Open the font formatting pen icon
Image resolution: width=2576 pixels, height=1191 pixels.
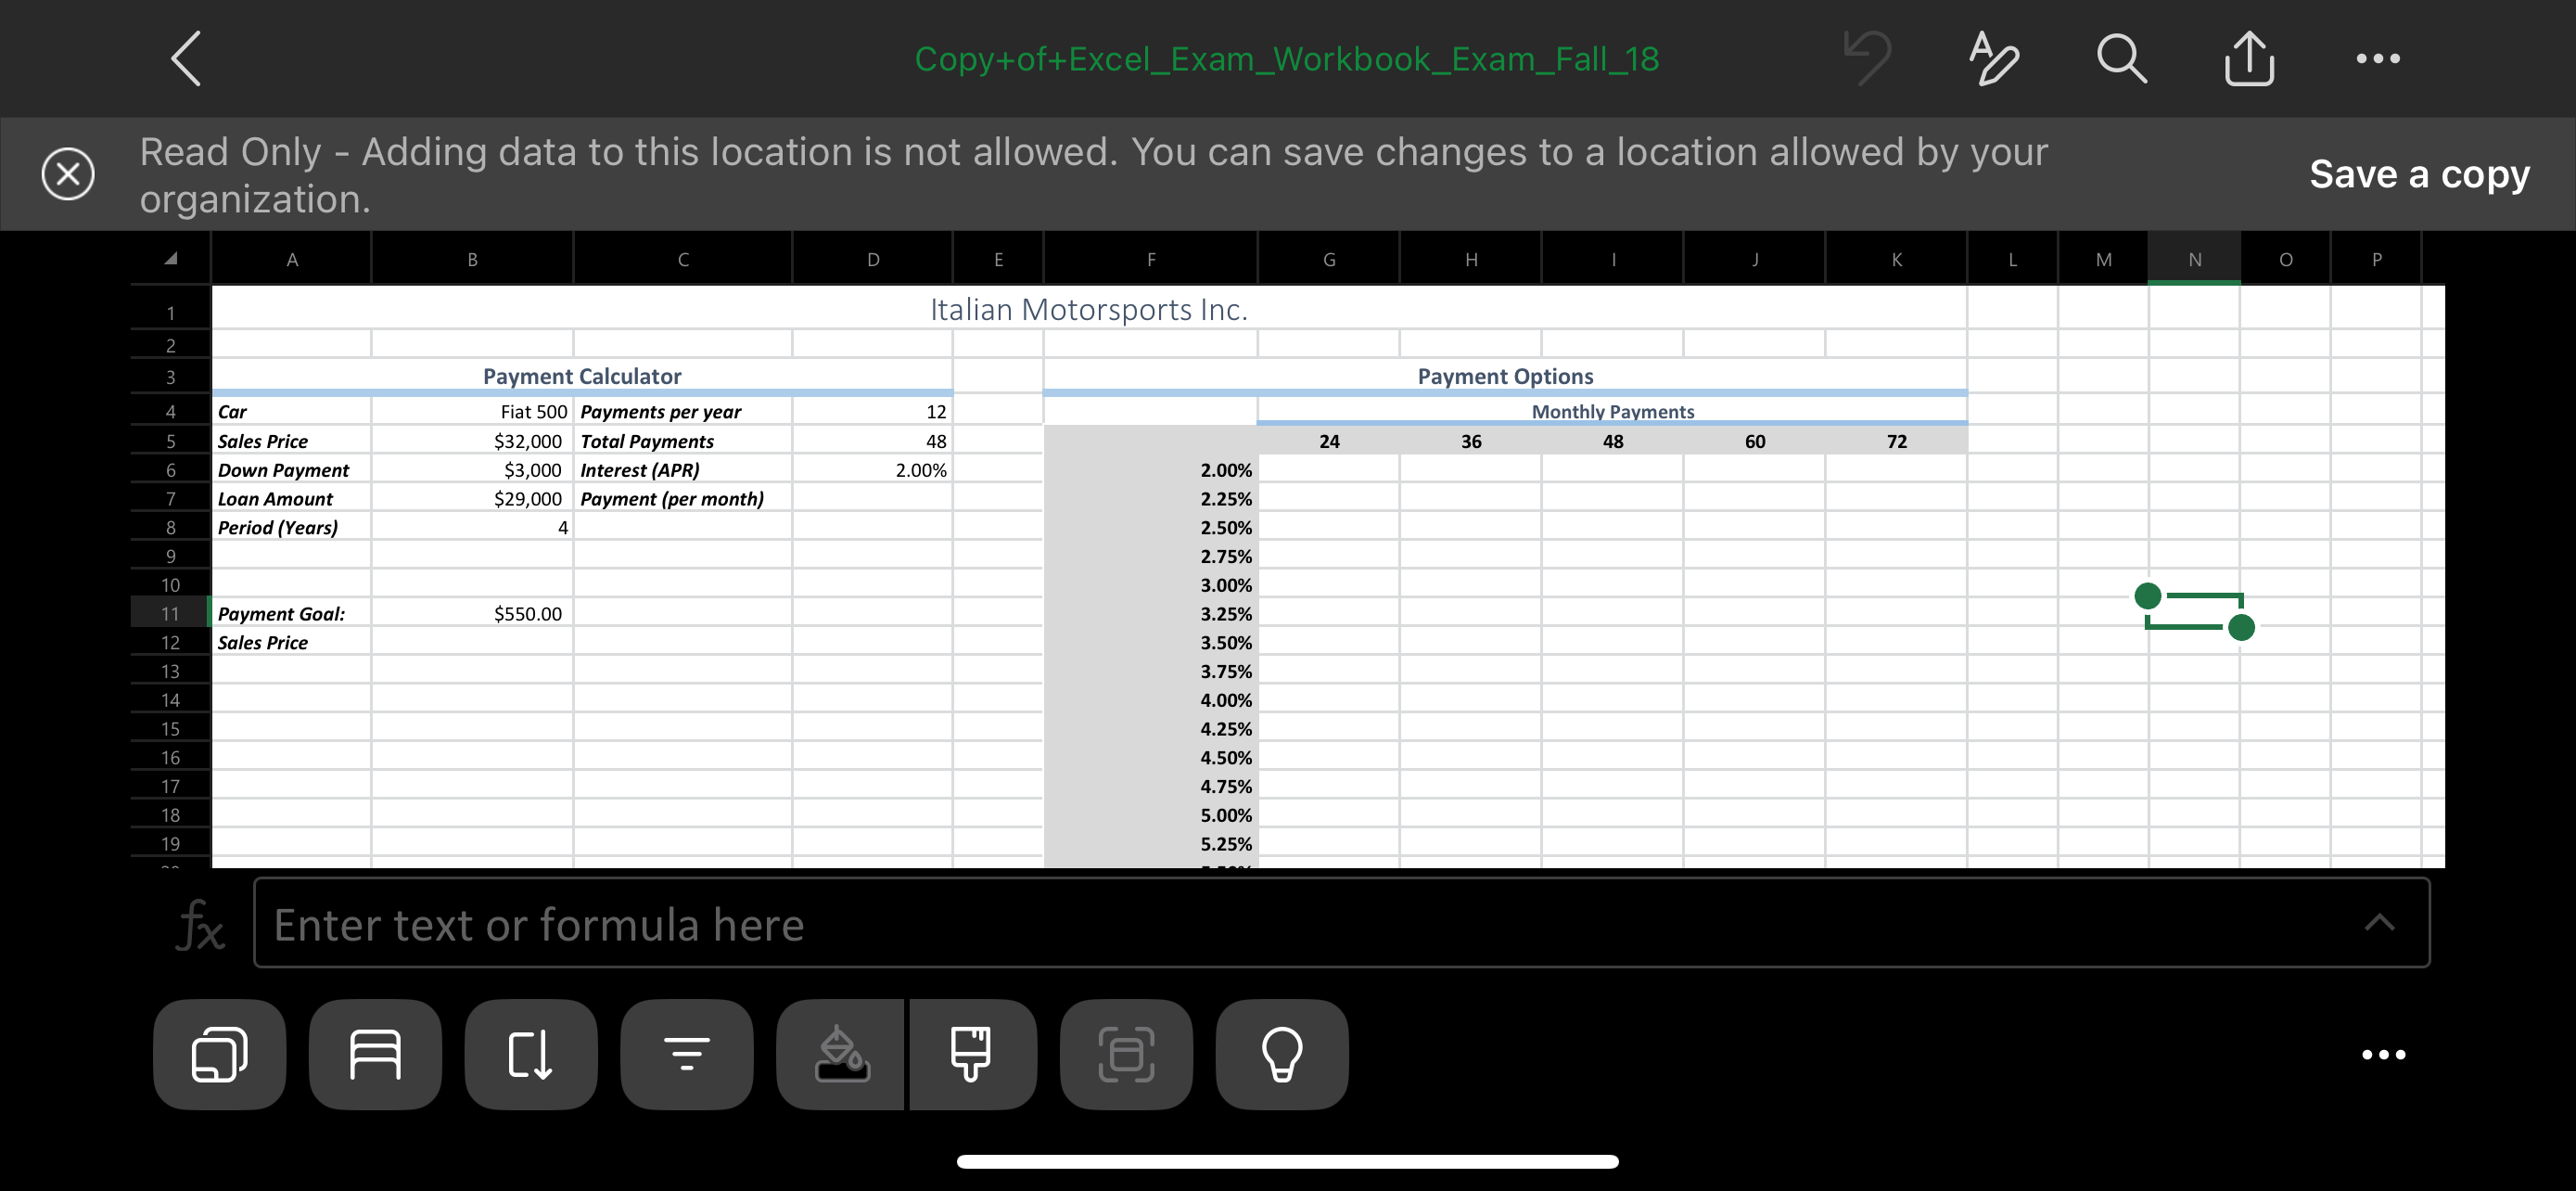pyautogui.click(x=1992, y=58)
